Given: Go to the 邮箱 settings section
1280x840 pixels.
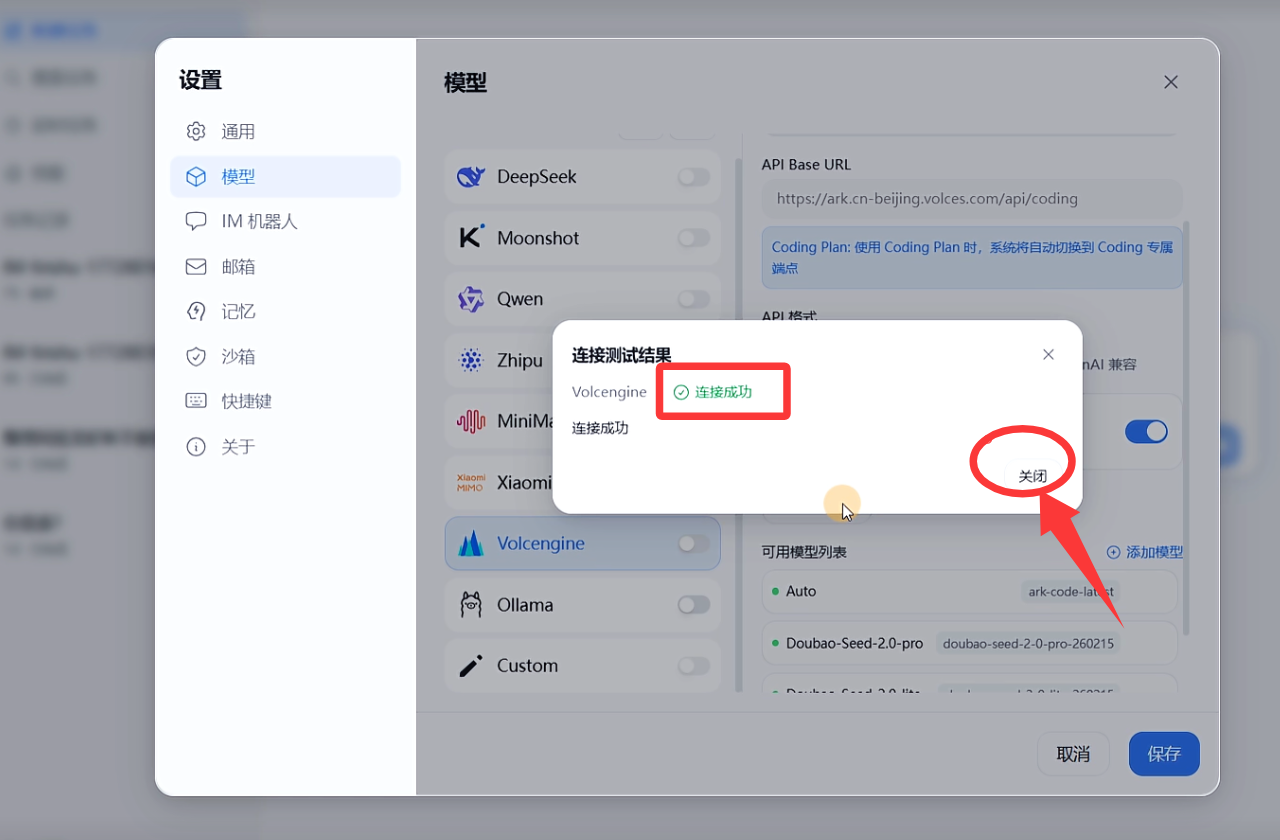Looking at the screenshot, I should point(238,267).
